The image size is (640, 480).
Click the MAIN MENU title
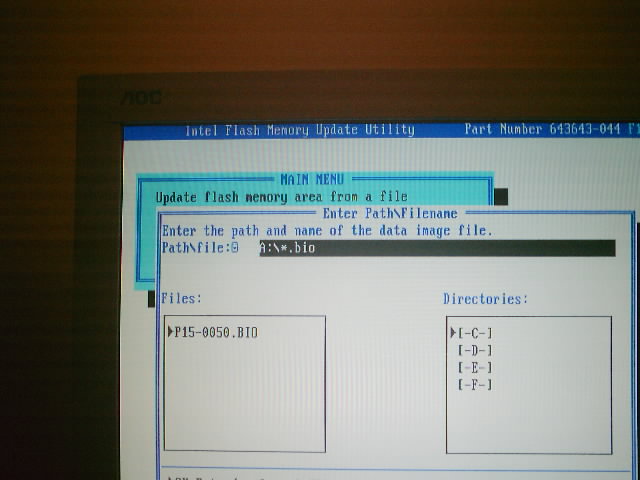[x=312, y=179]
